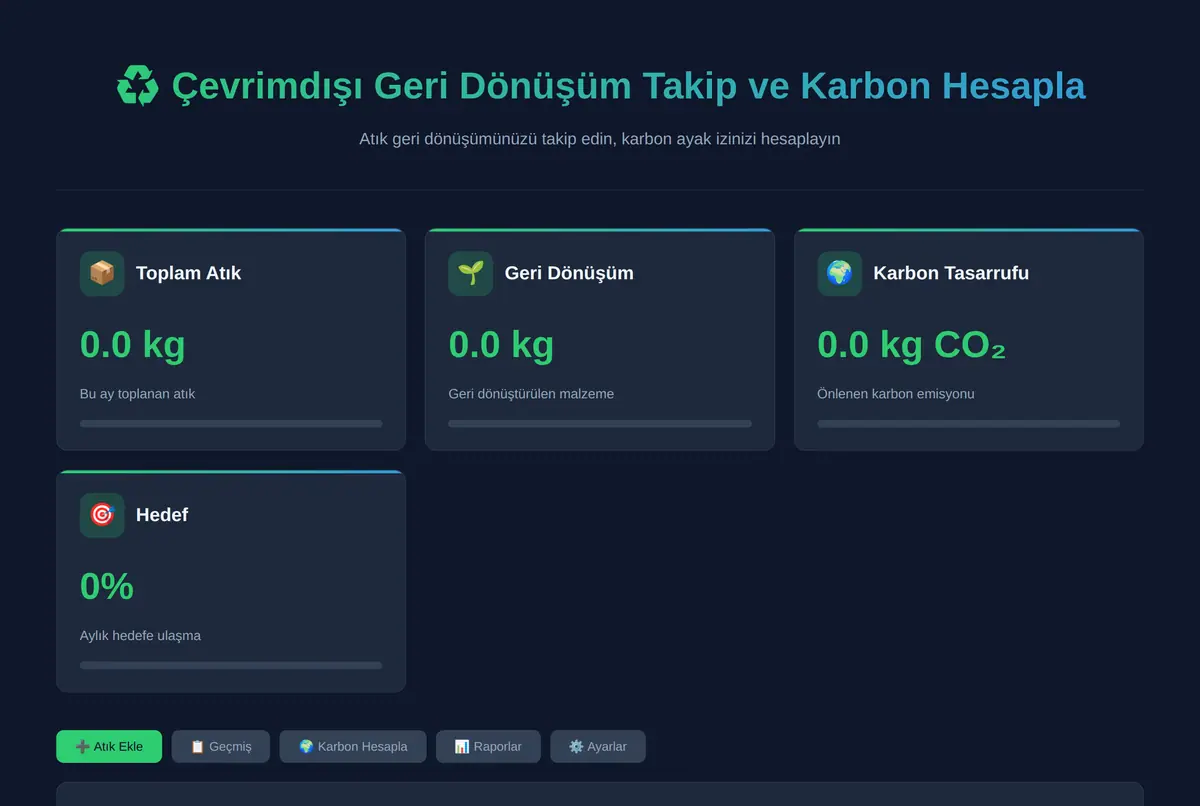
Task: Switch to the Geçmiş tab
Action: click(x=221, y=746)
